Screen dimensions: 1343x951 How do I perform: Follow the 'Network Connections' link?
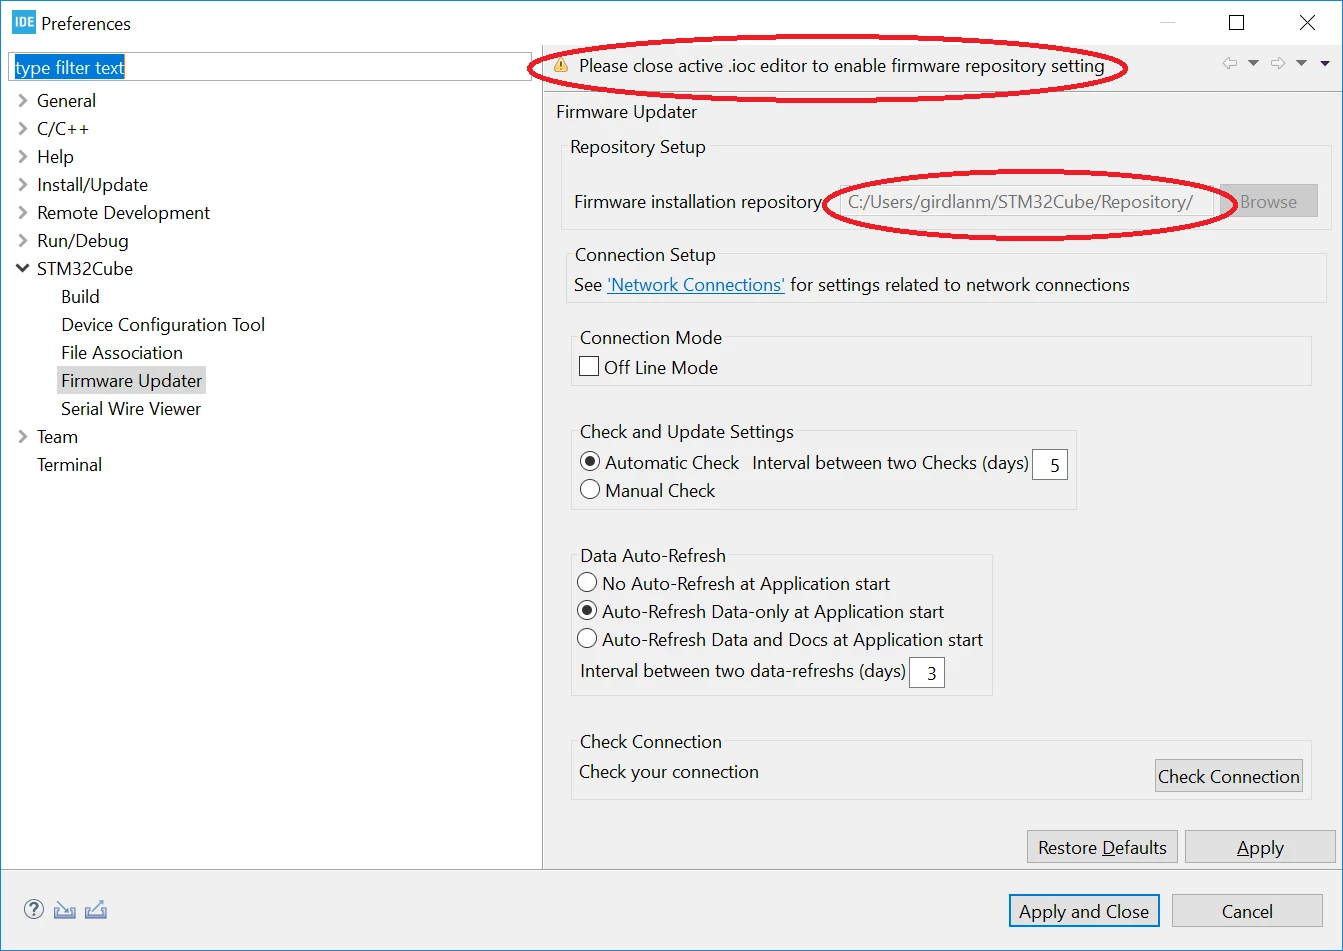(x=696, y=285)
